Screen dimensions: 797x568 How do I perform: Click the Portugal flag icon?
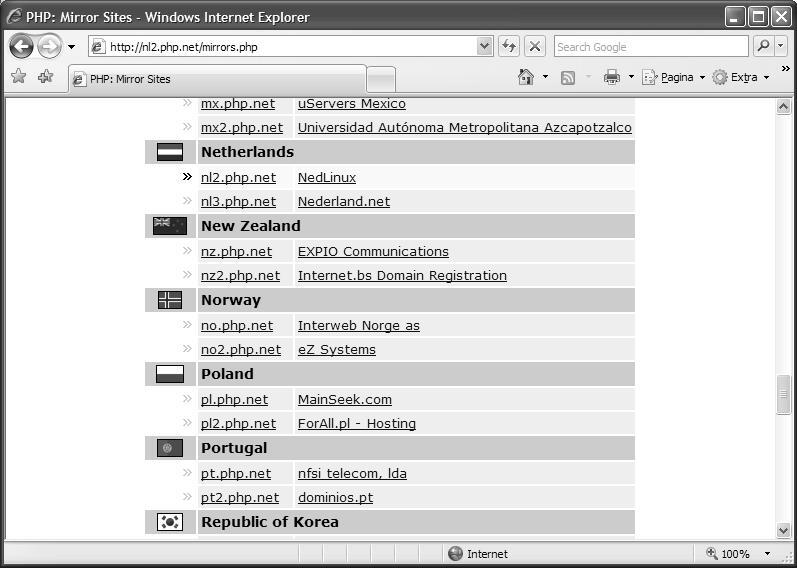point(170,448)
